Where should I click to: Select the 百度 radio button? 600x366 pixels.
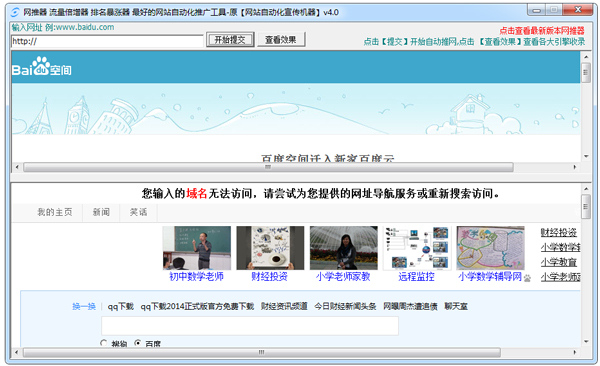(138, 343)
